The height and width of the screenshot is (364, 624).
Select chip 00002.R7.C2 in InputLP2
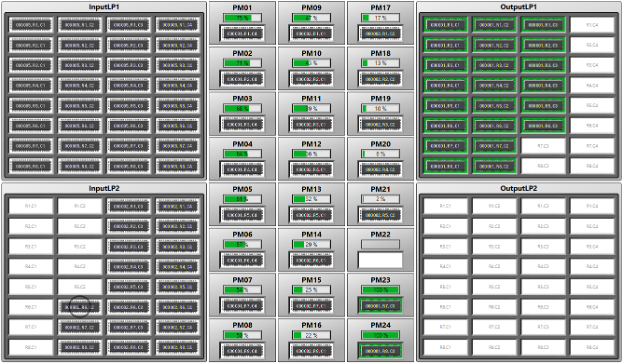click(x=80, y=327)
